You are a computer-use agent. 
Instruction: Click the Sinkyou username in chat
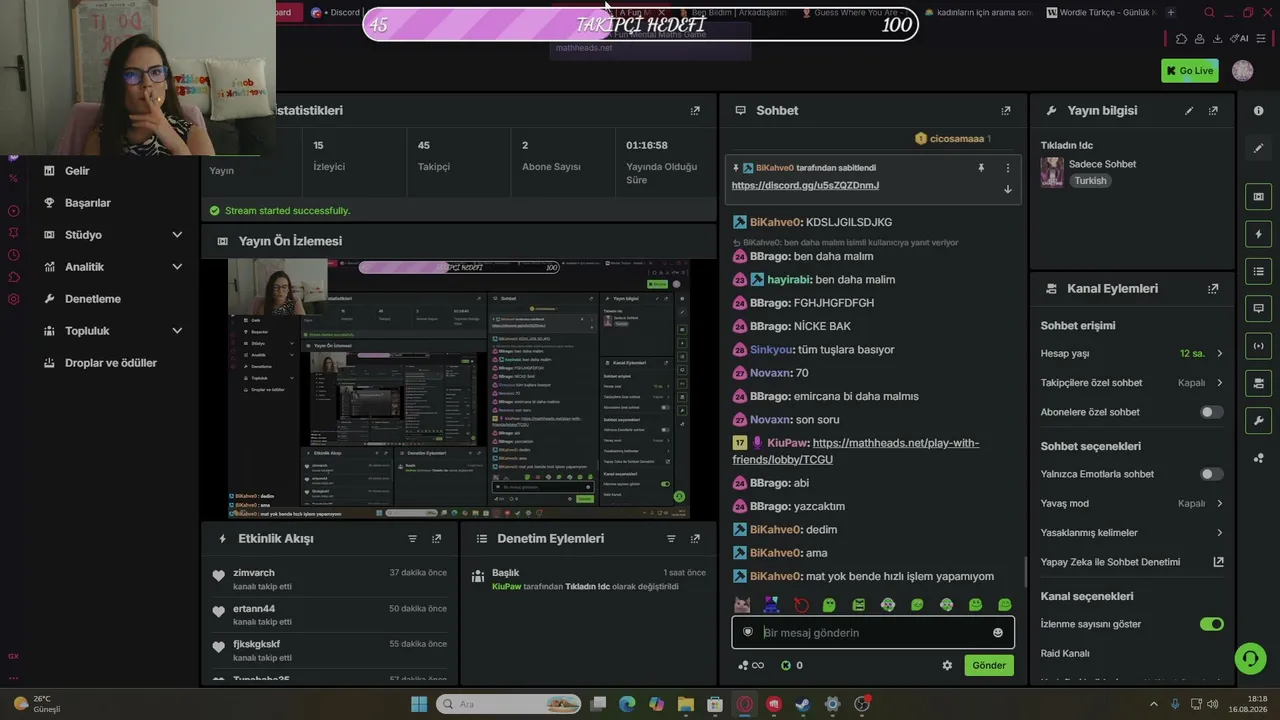tap(771, 350)
